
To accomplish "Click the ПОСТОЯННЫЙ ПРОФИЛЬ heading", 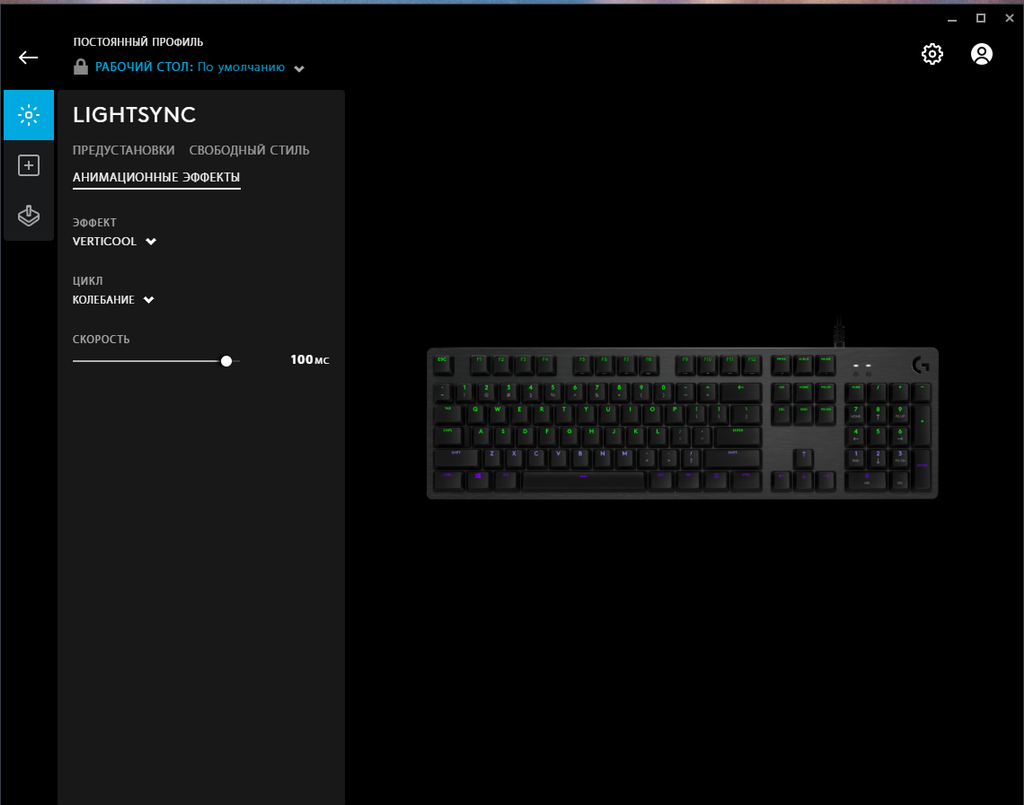I will 138,42.
